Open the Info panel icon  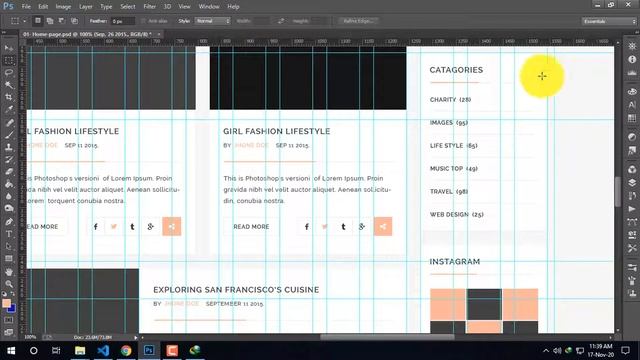tap(632, 60)
